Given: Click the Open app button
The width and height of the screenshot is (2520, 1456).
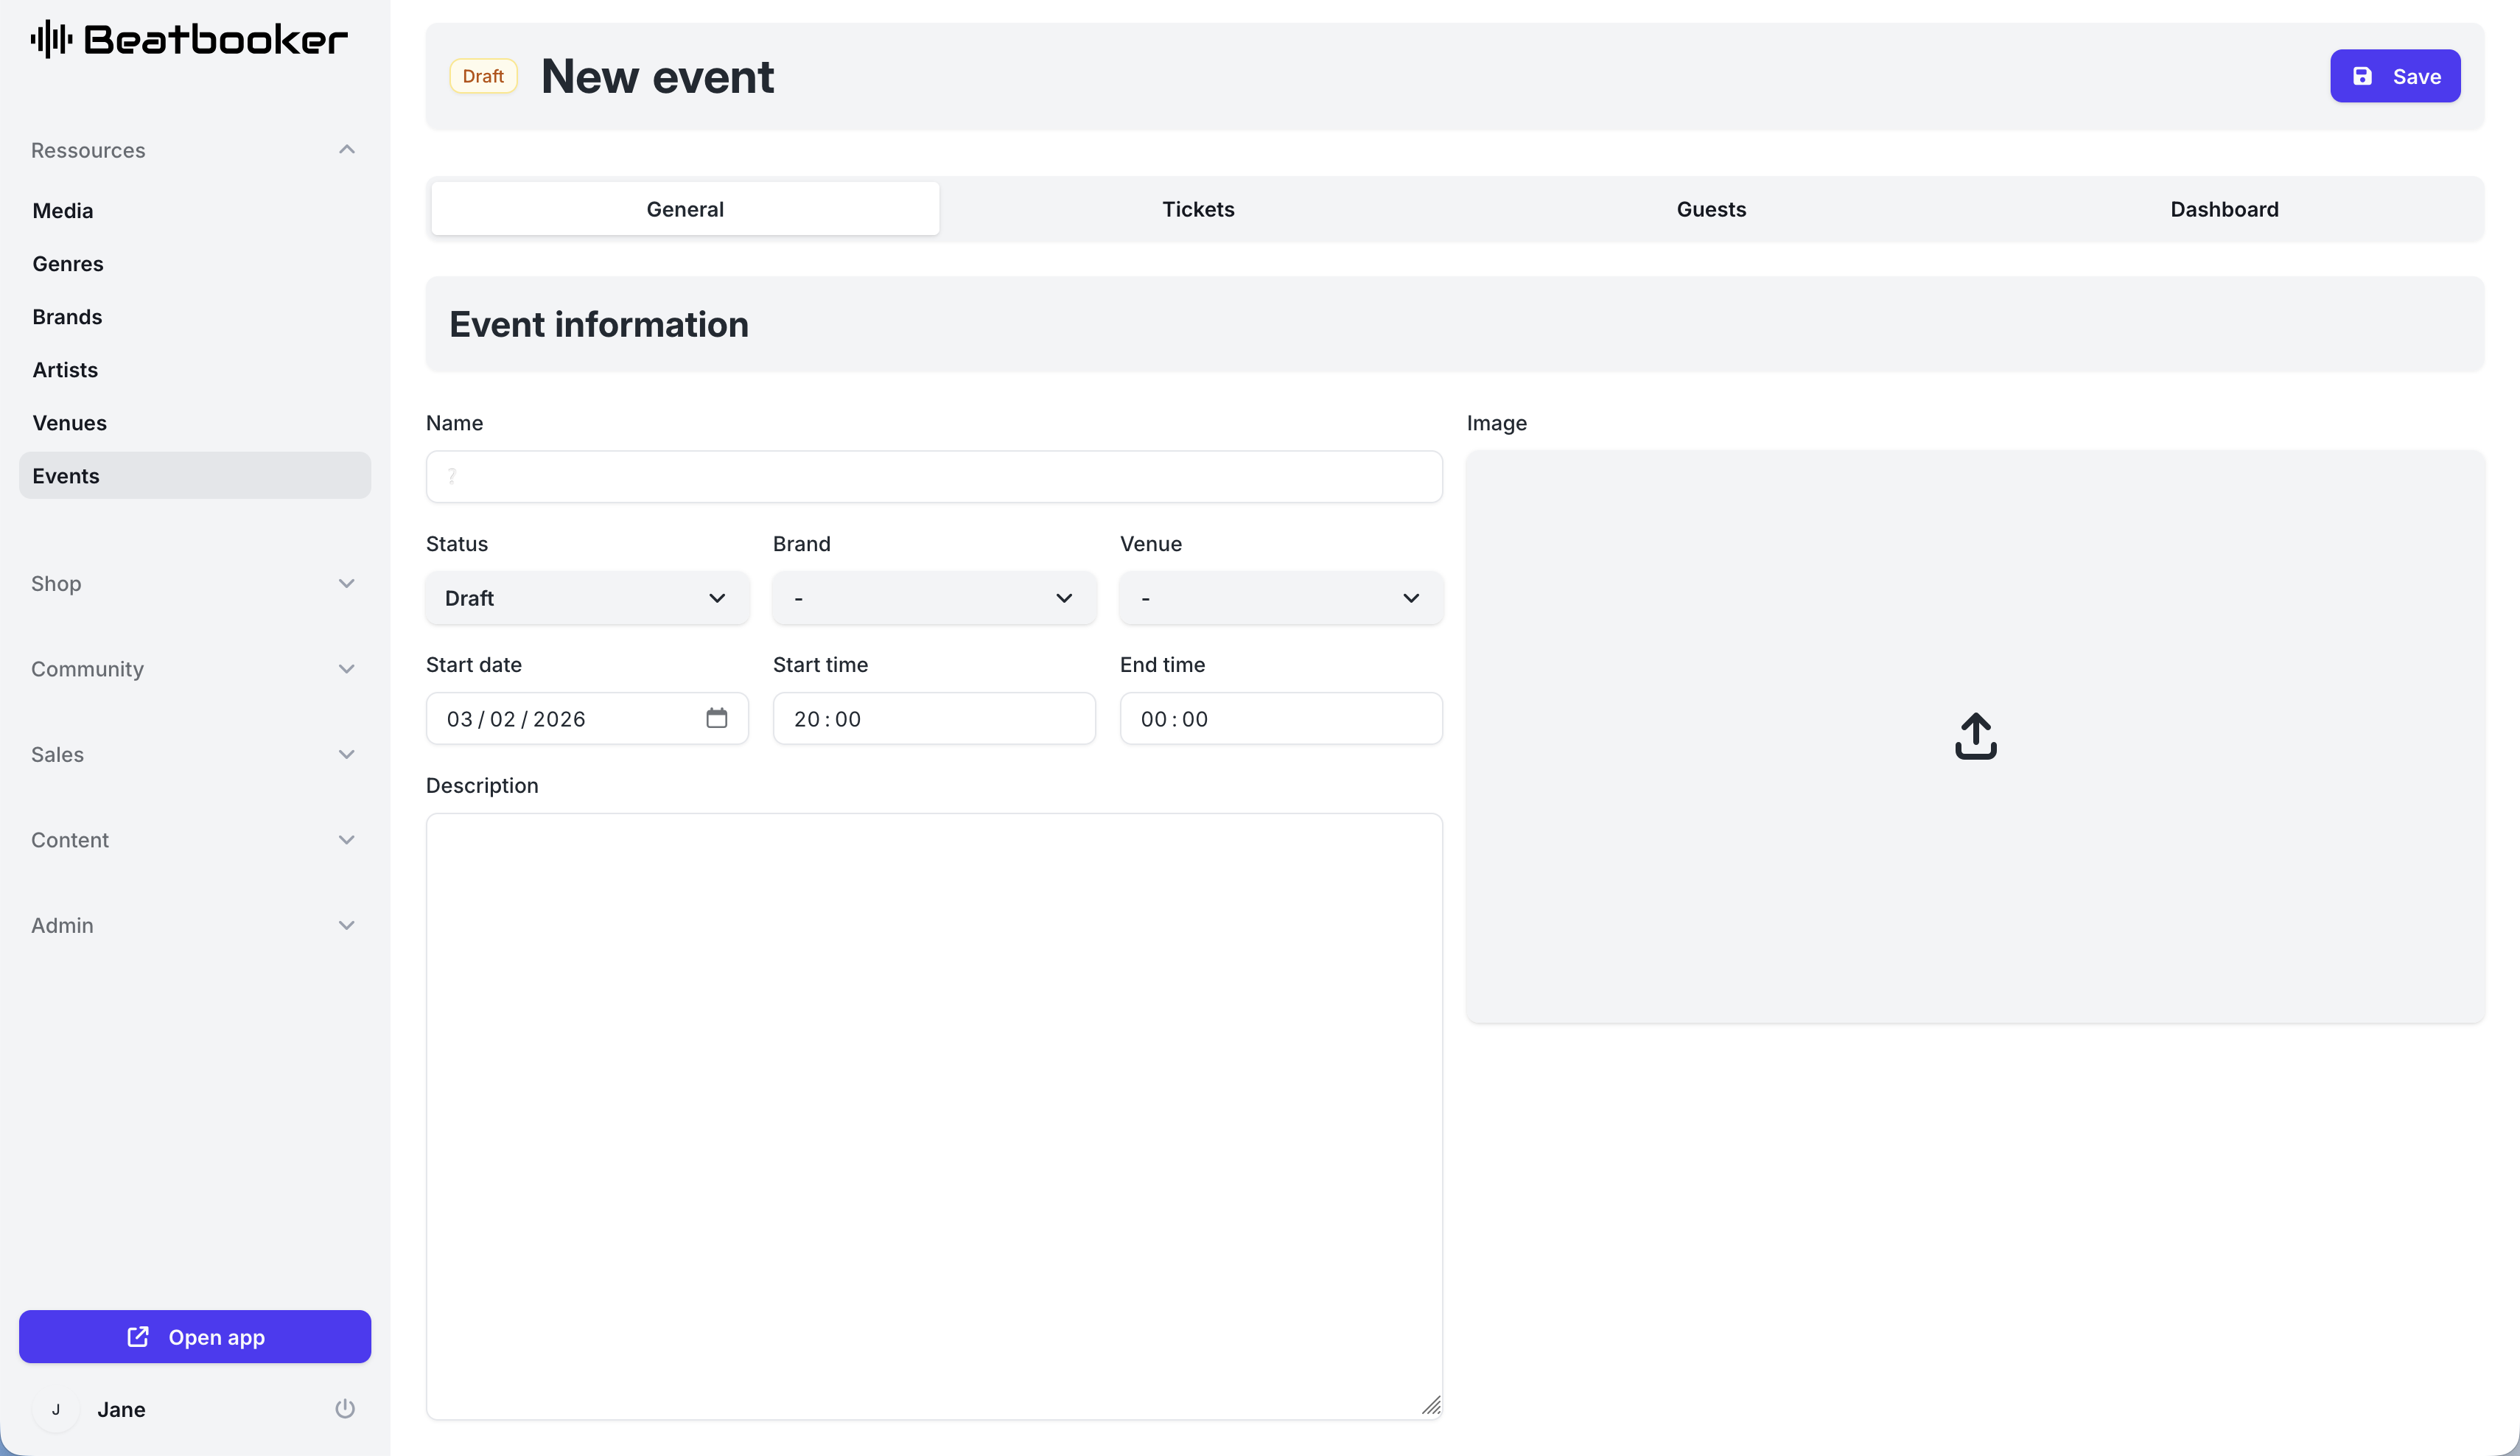Looking at the screenshot, I should coord(195,1337).
